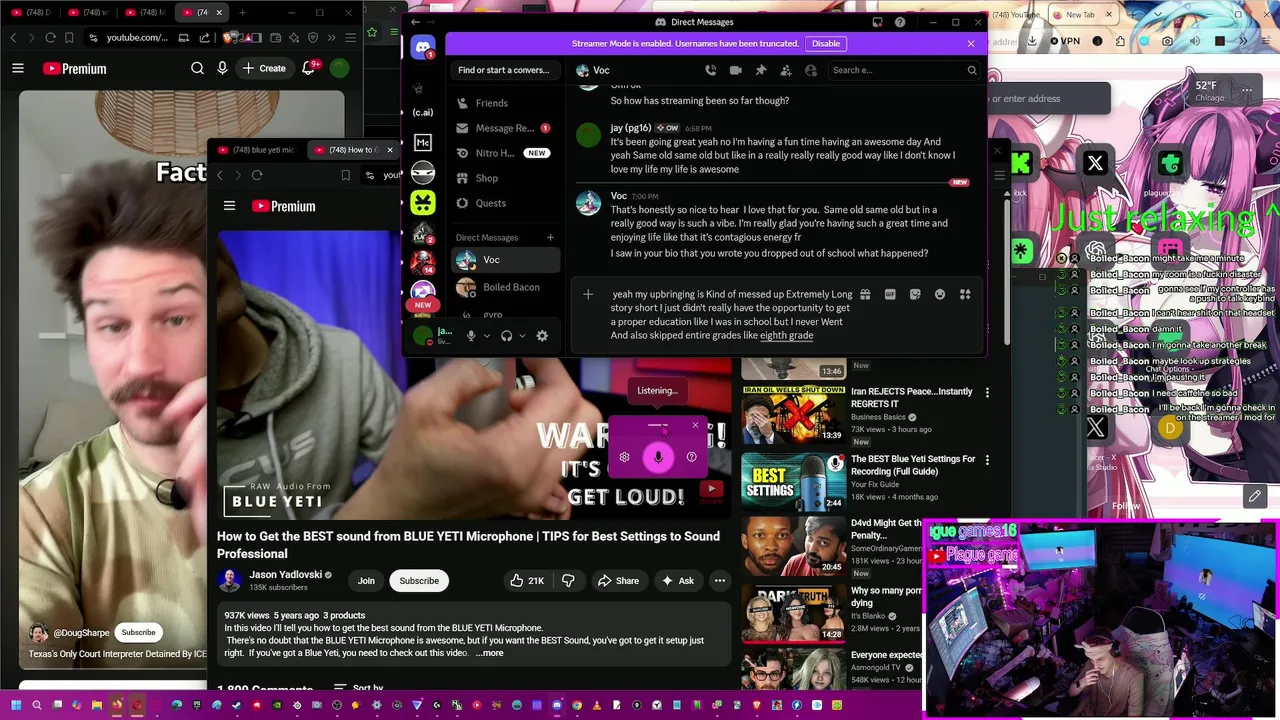Add friends to DM in Discord

coord(785,70)
